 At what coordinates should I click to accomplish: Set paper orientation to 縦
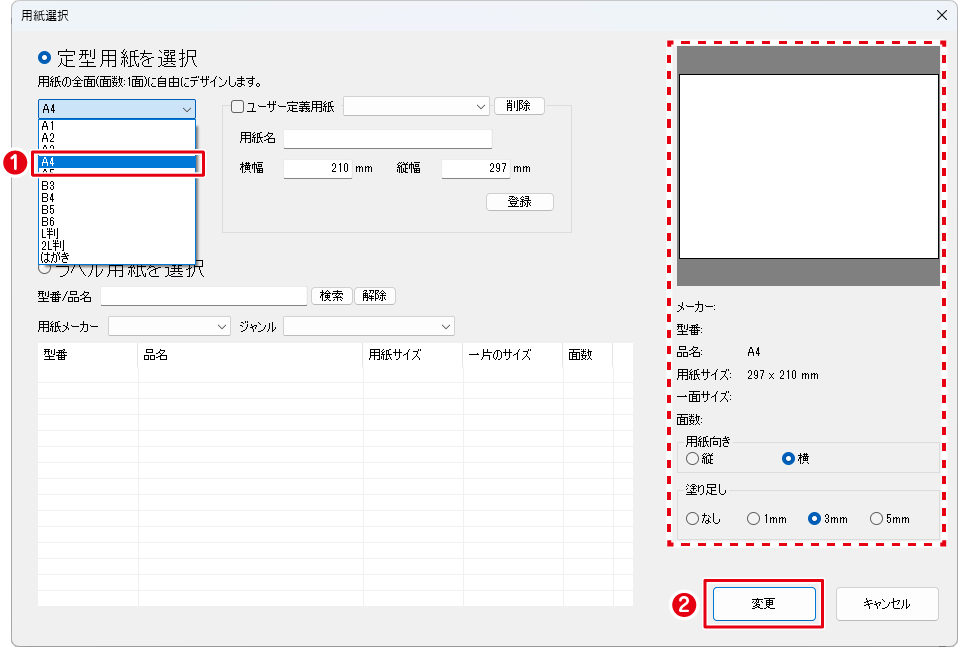click(x=692, y=458)
